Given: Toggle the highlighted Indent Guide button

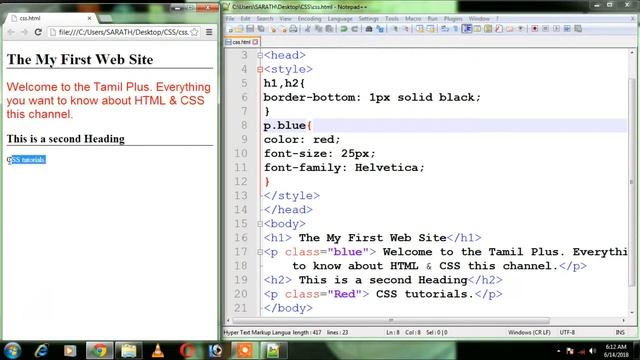Looking at the screenshot, I should [467, 29].
